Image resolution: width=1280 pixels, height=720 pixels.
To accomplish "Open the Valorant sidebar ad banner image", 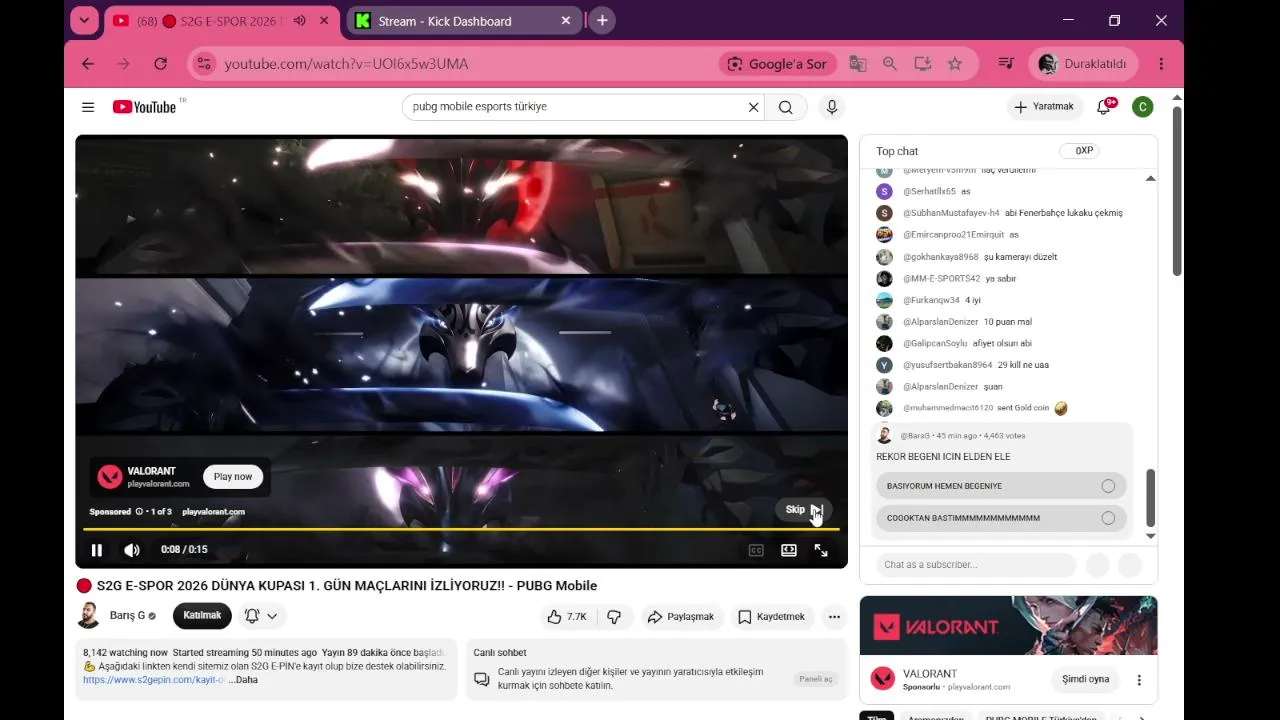I will [1009, 626].
